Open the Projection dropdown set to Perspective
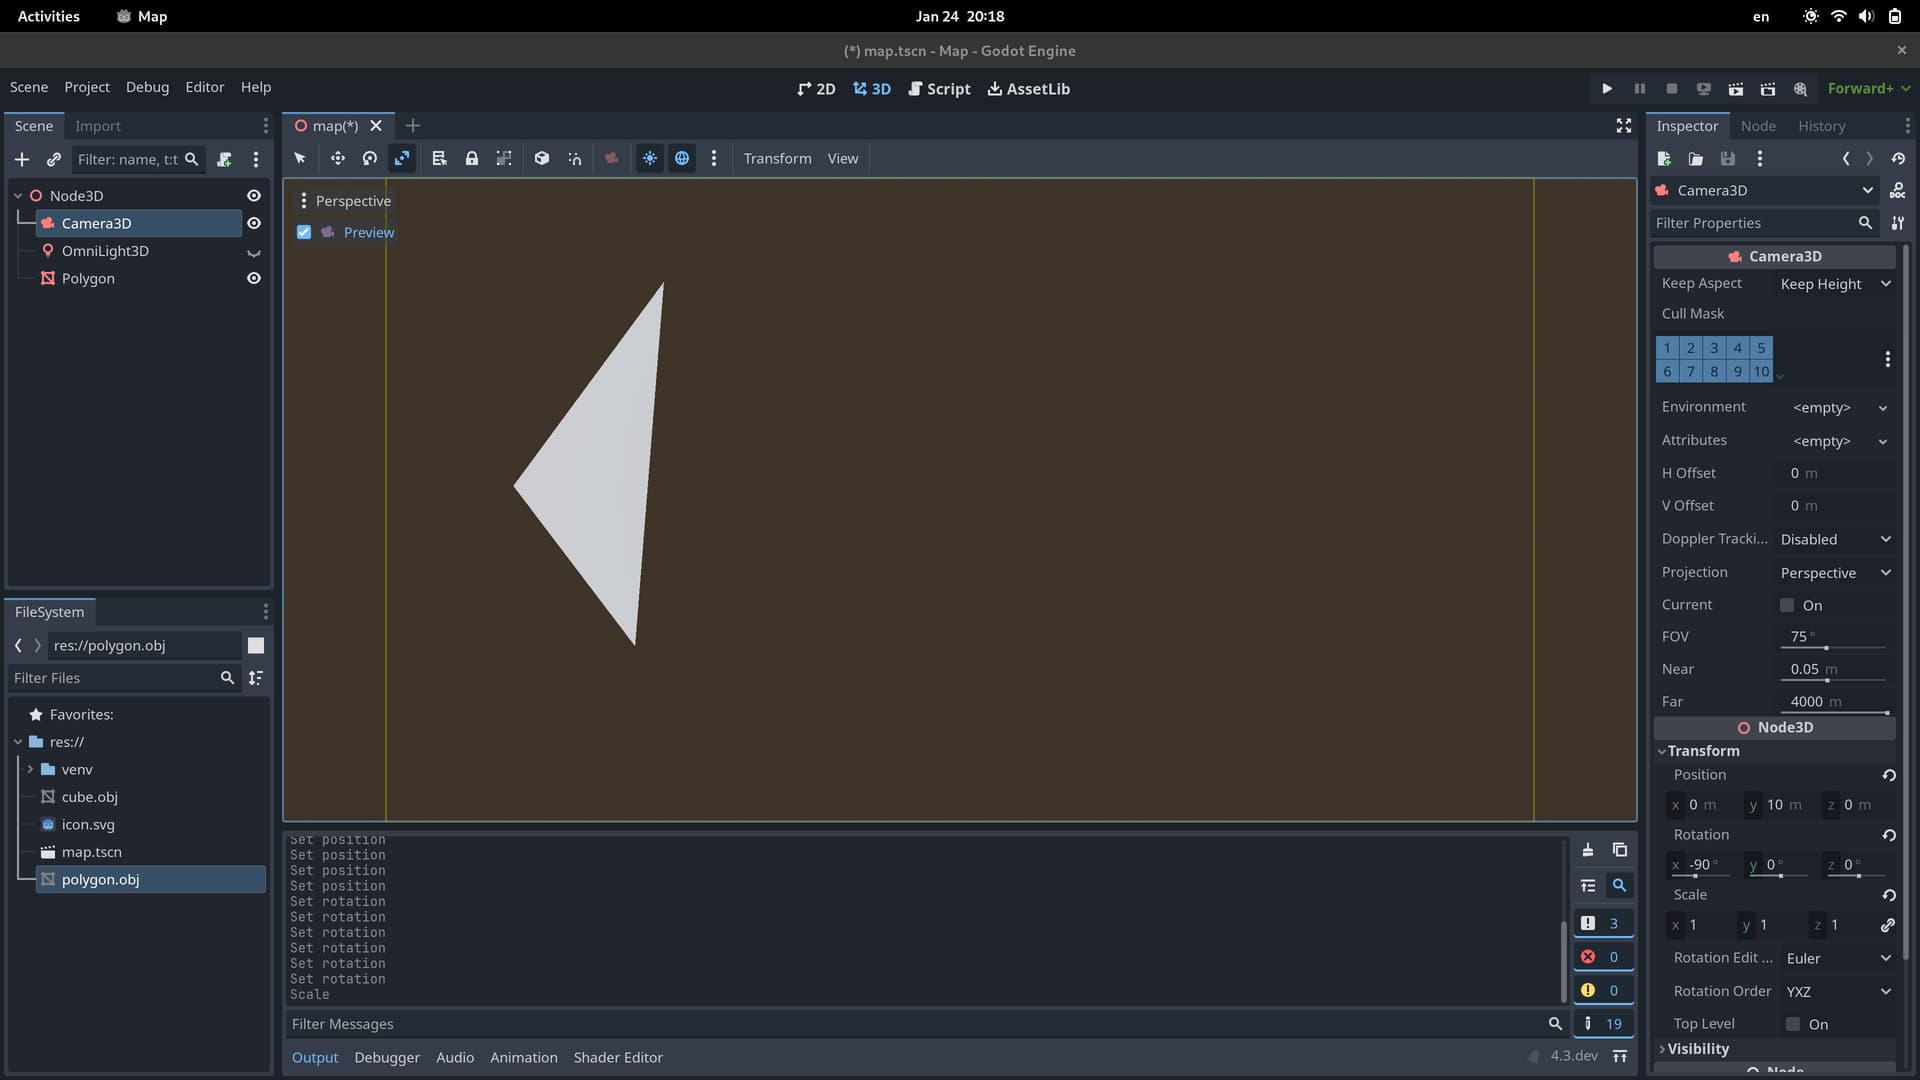This screenshot has width=1920, height=1080. click(x=1835, y=572)
